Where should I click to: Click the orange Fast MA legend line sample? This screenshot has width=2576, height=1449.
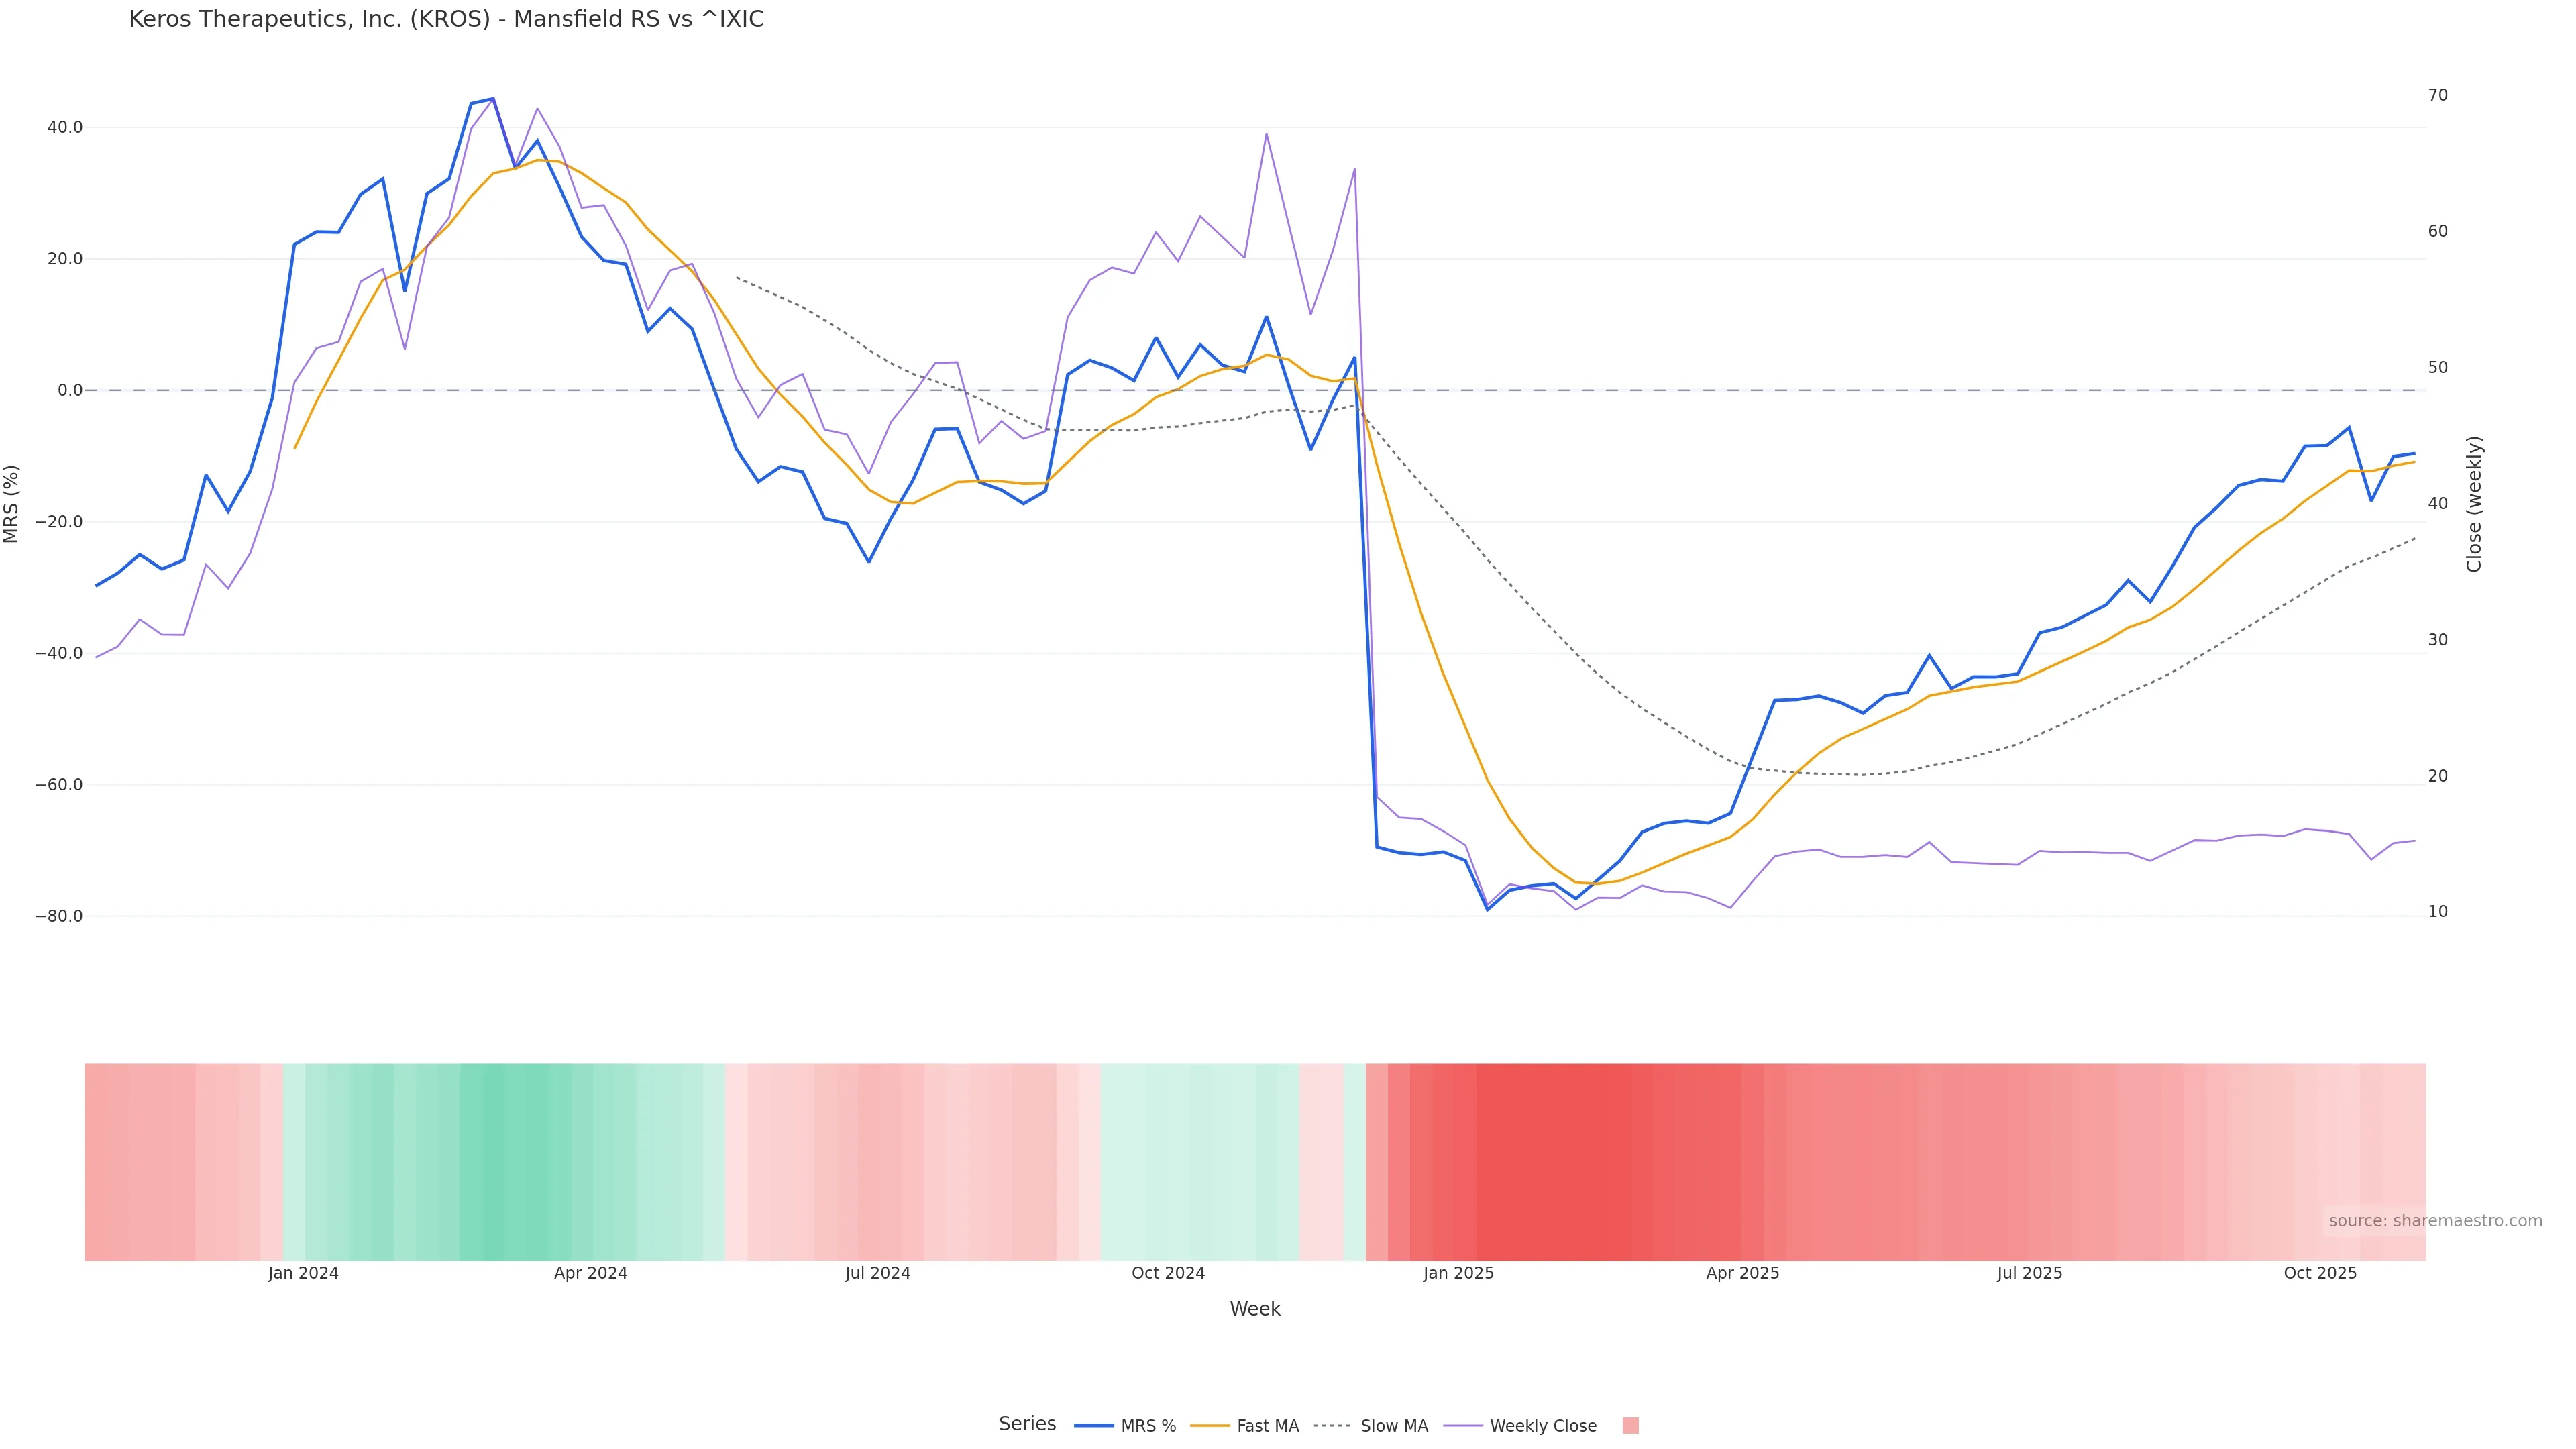point(1209,1425)
